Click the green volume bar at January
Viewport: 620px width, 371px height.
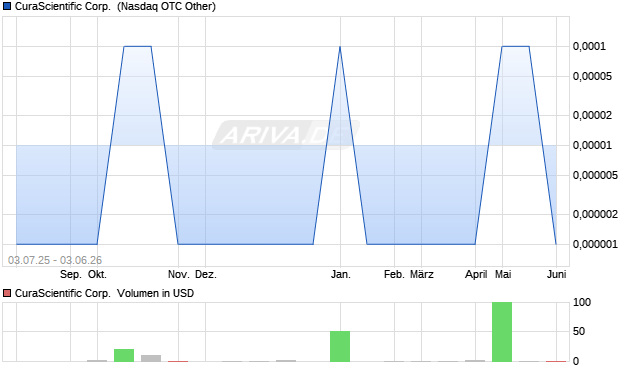coord(340,346)
